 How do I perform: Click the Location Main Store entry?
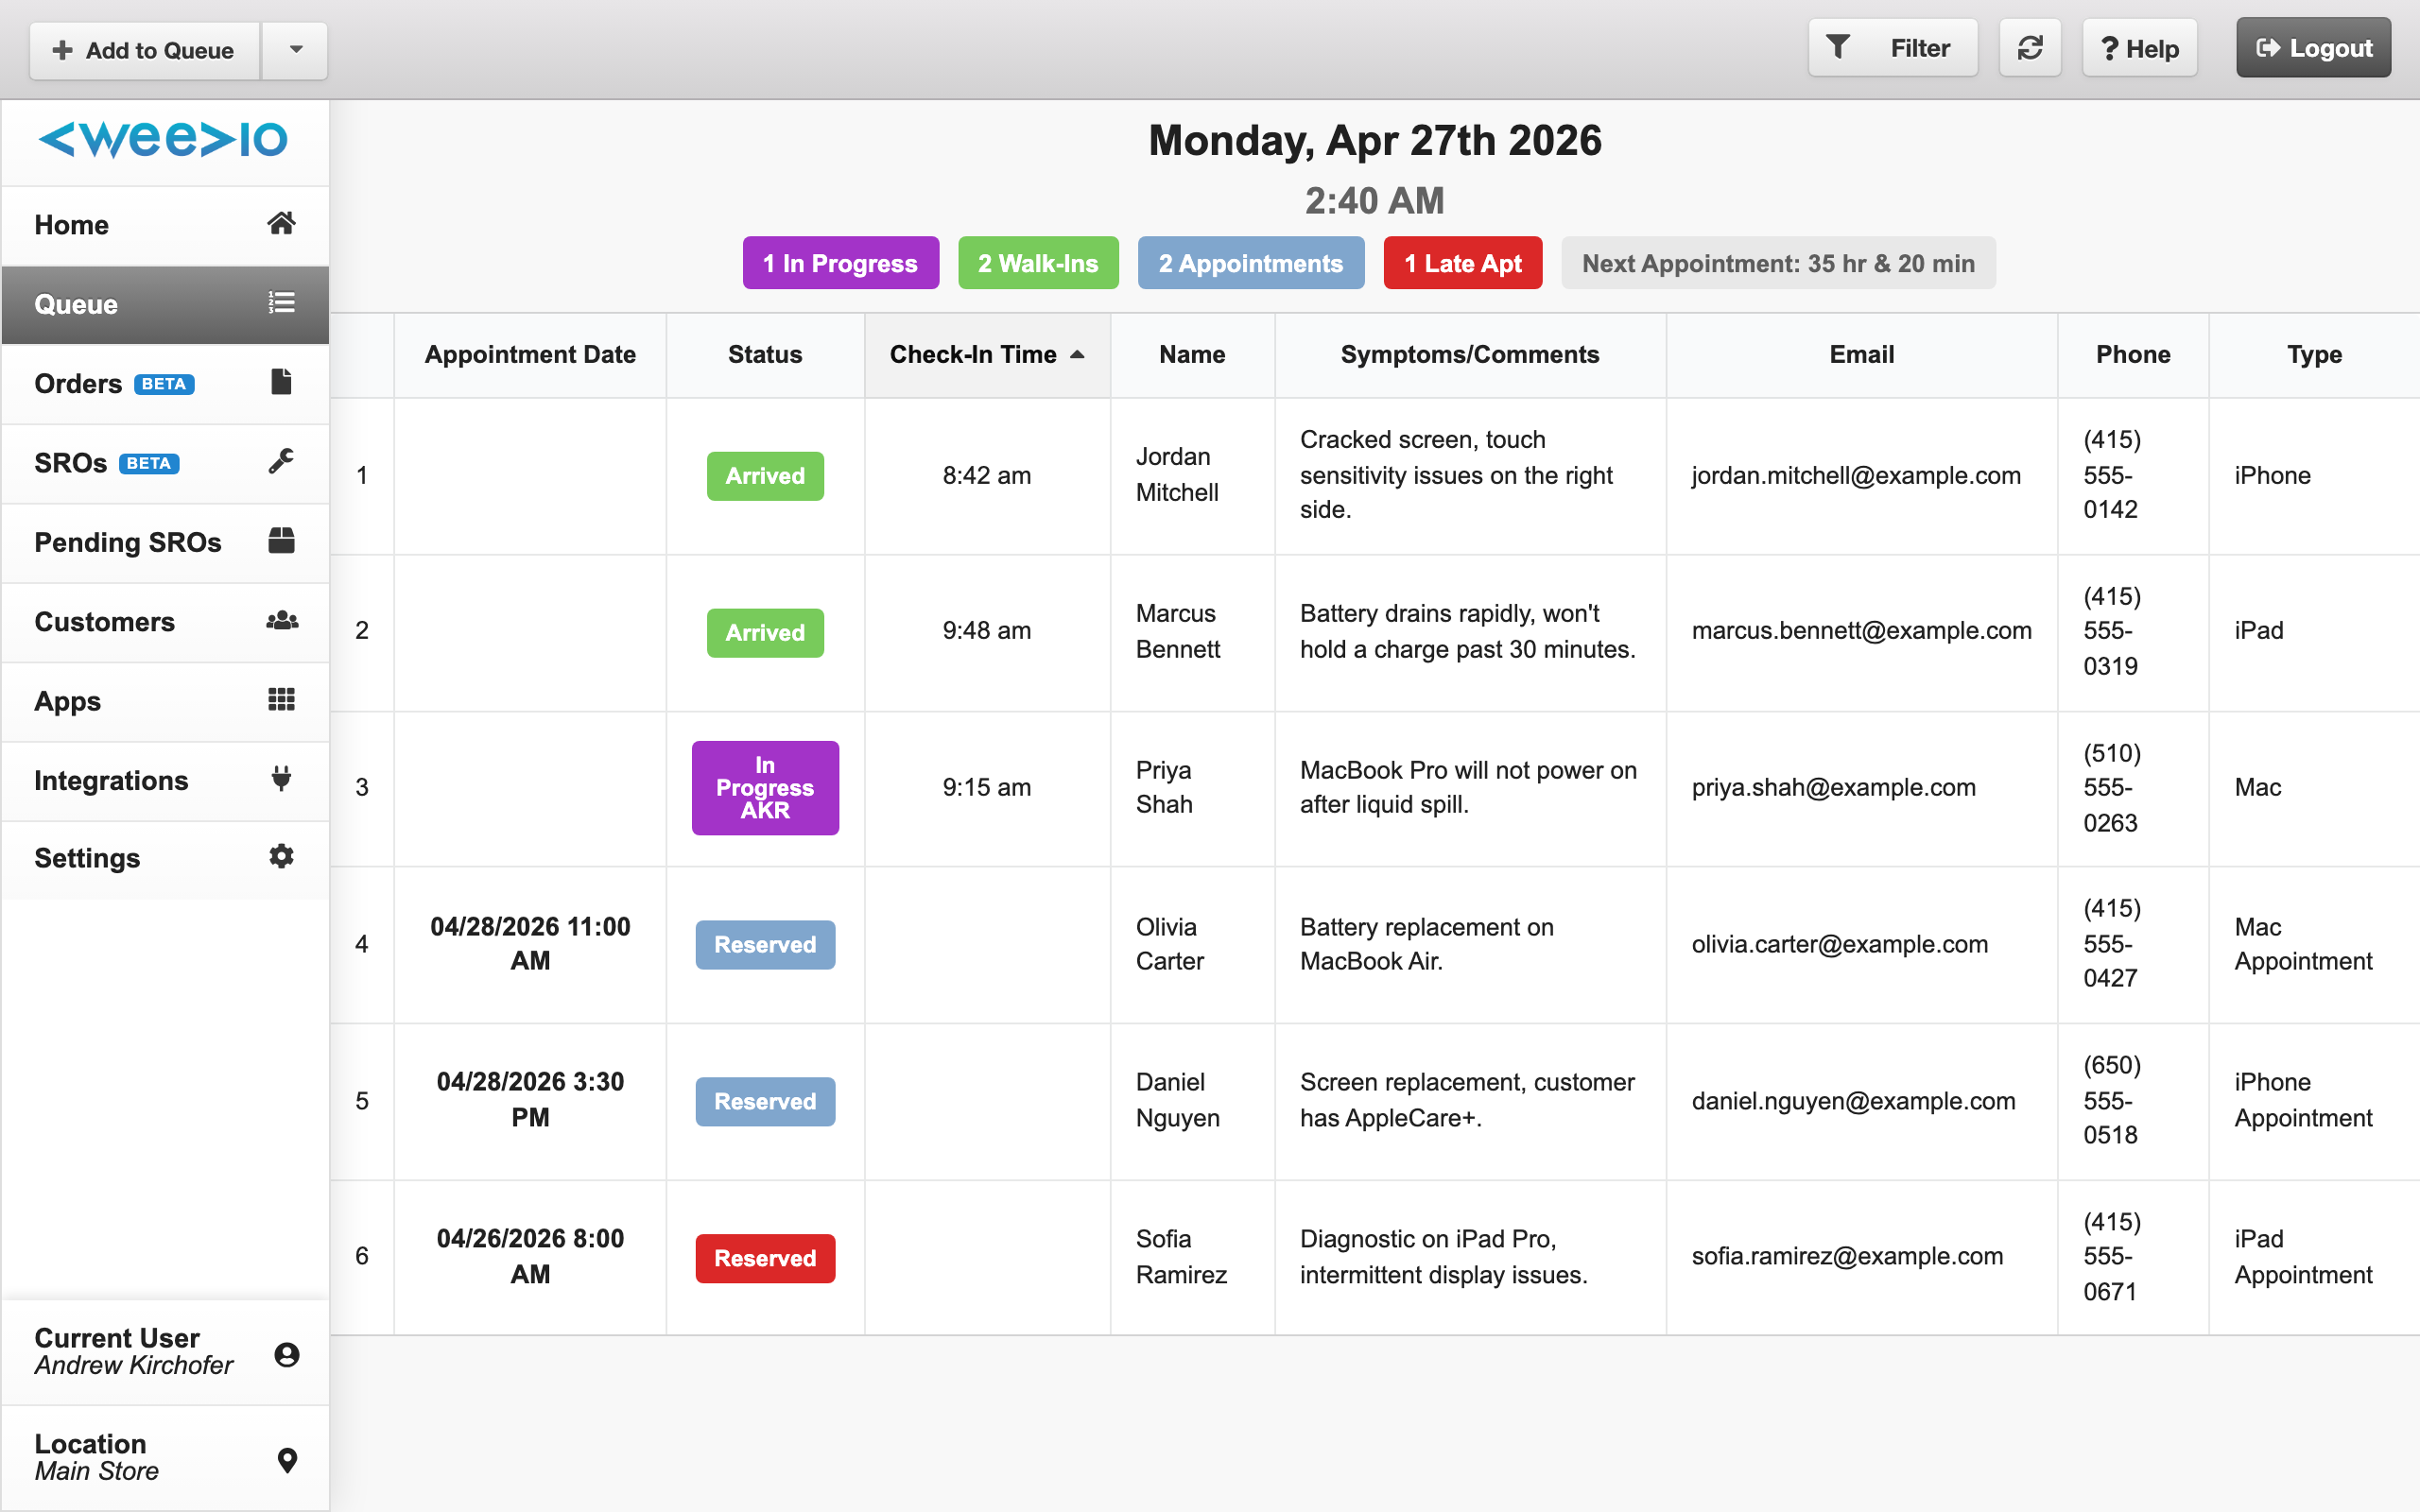pyautogui.click(x=165, y=1458)
